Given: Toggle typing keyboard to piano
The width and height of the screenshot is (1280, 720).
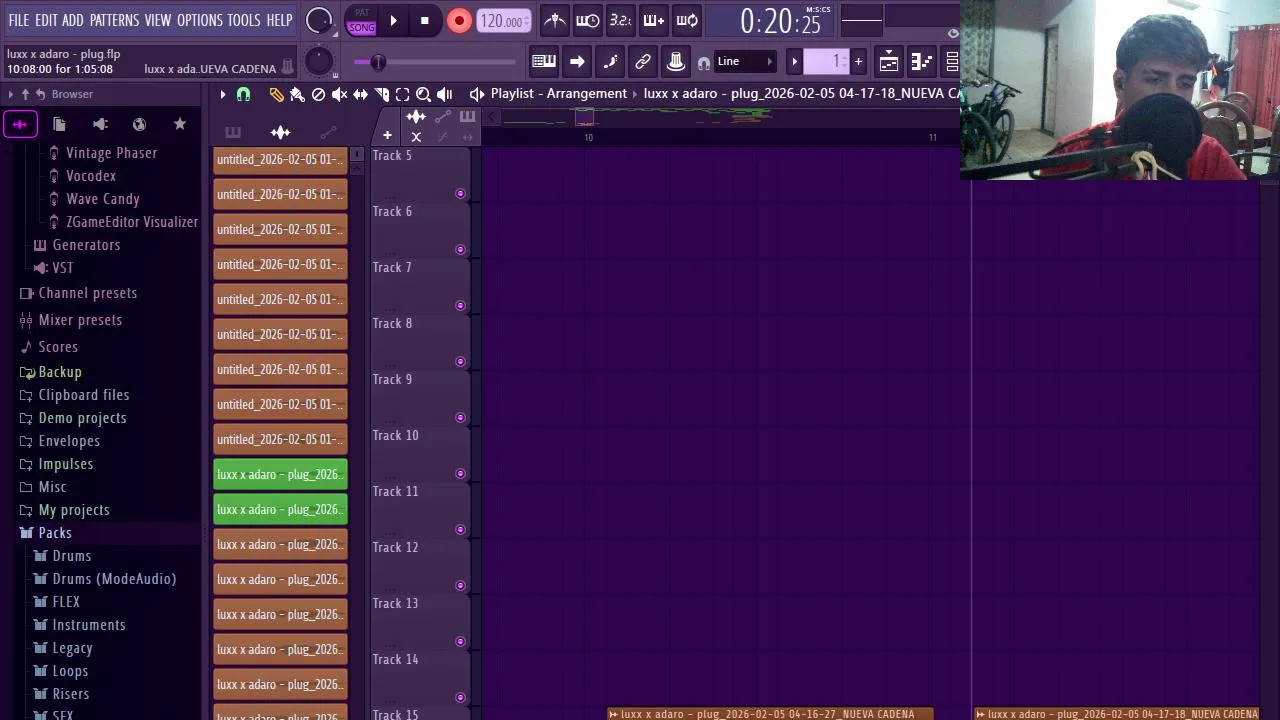Looking at the screenshot, I should (x=544, y=62).
